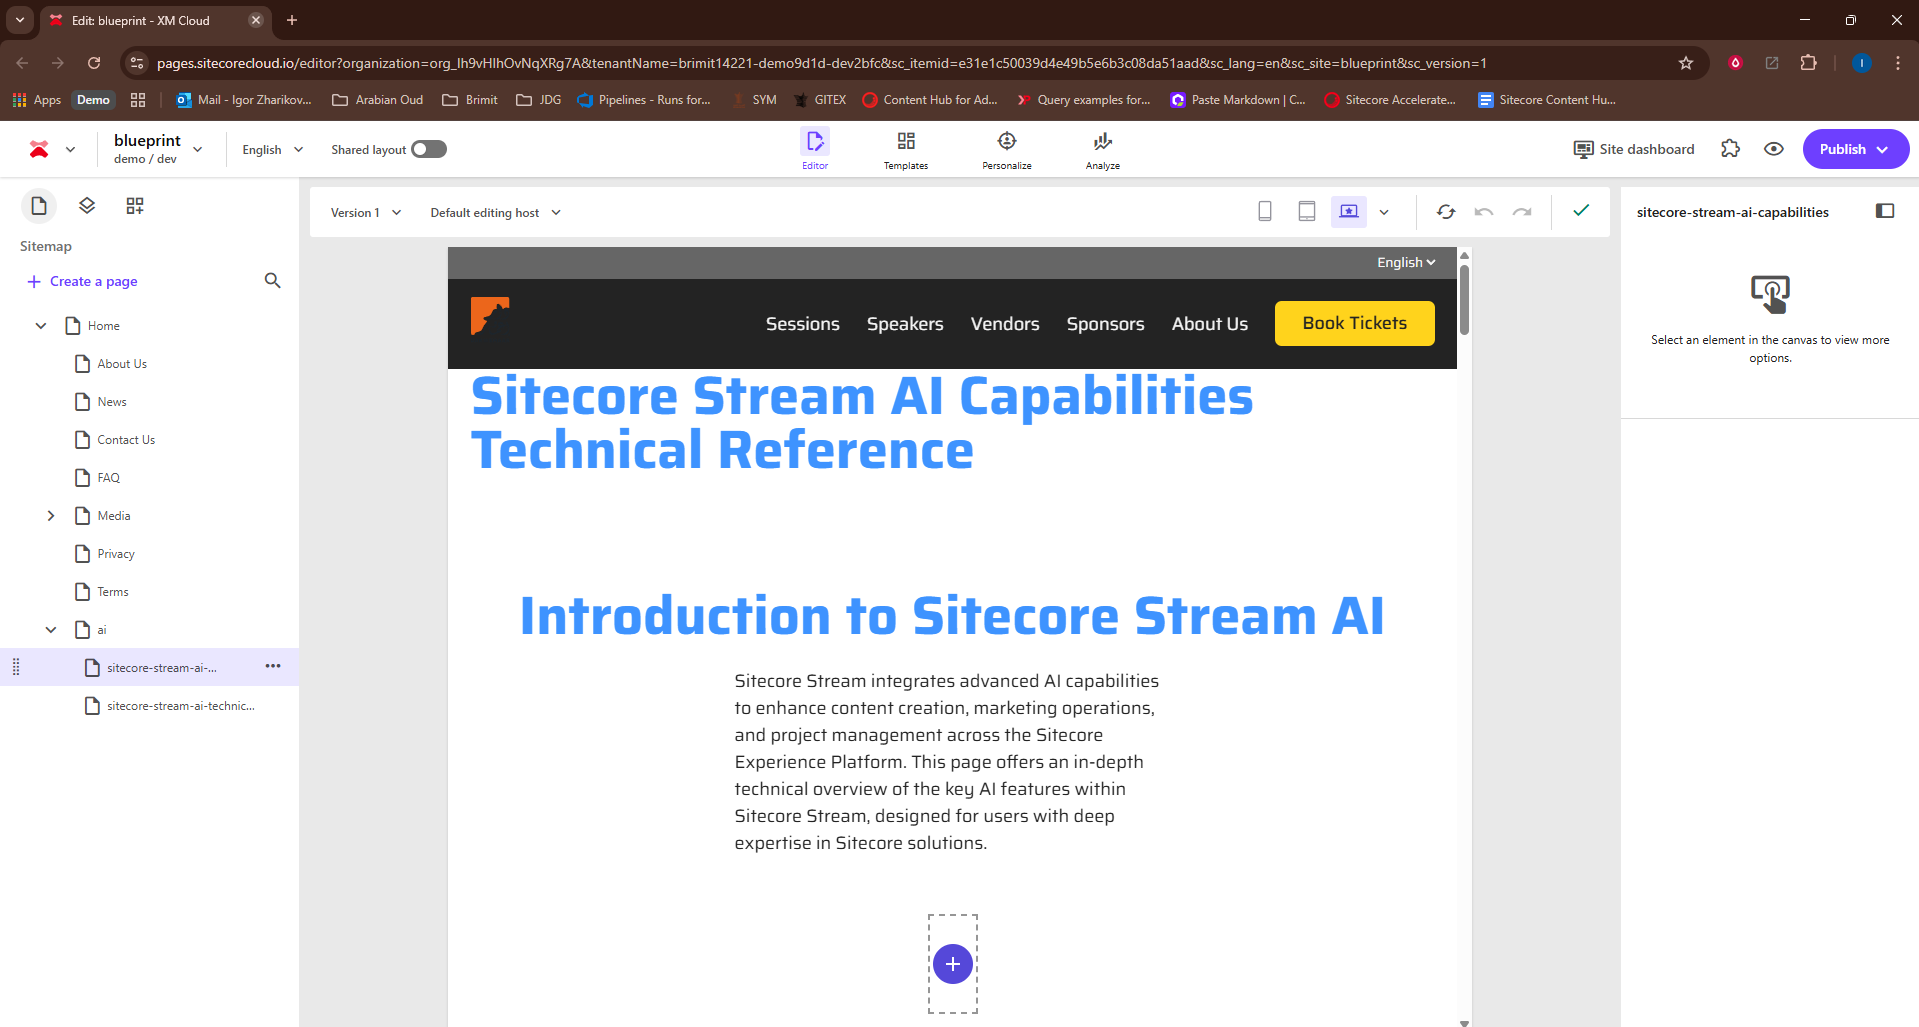Expand device options chevron
The width and height of the screenshot is (1919, 1027).
click(1384, 212)
